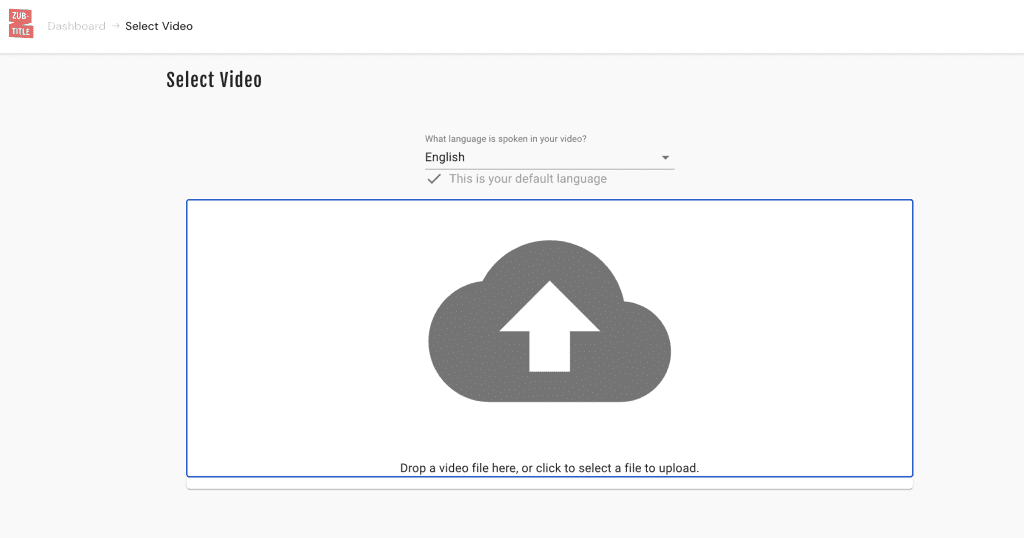Click 'Drop a video file here' upload text

pos(549,468)
